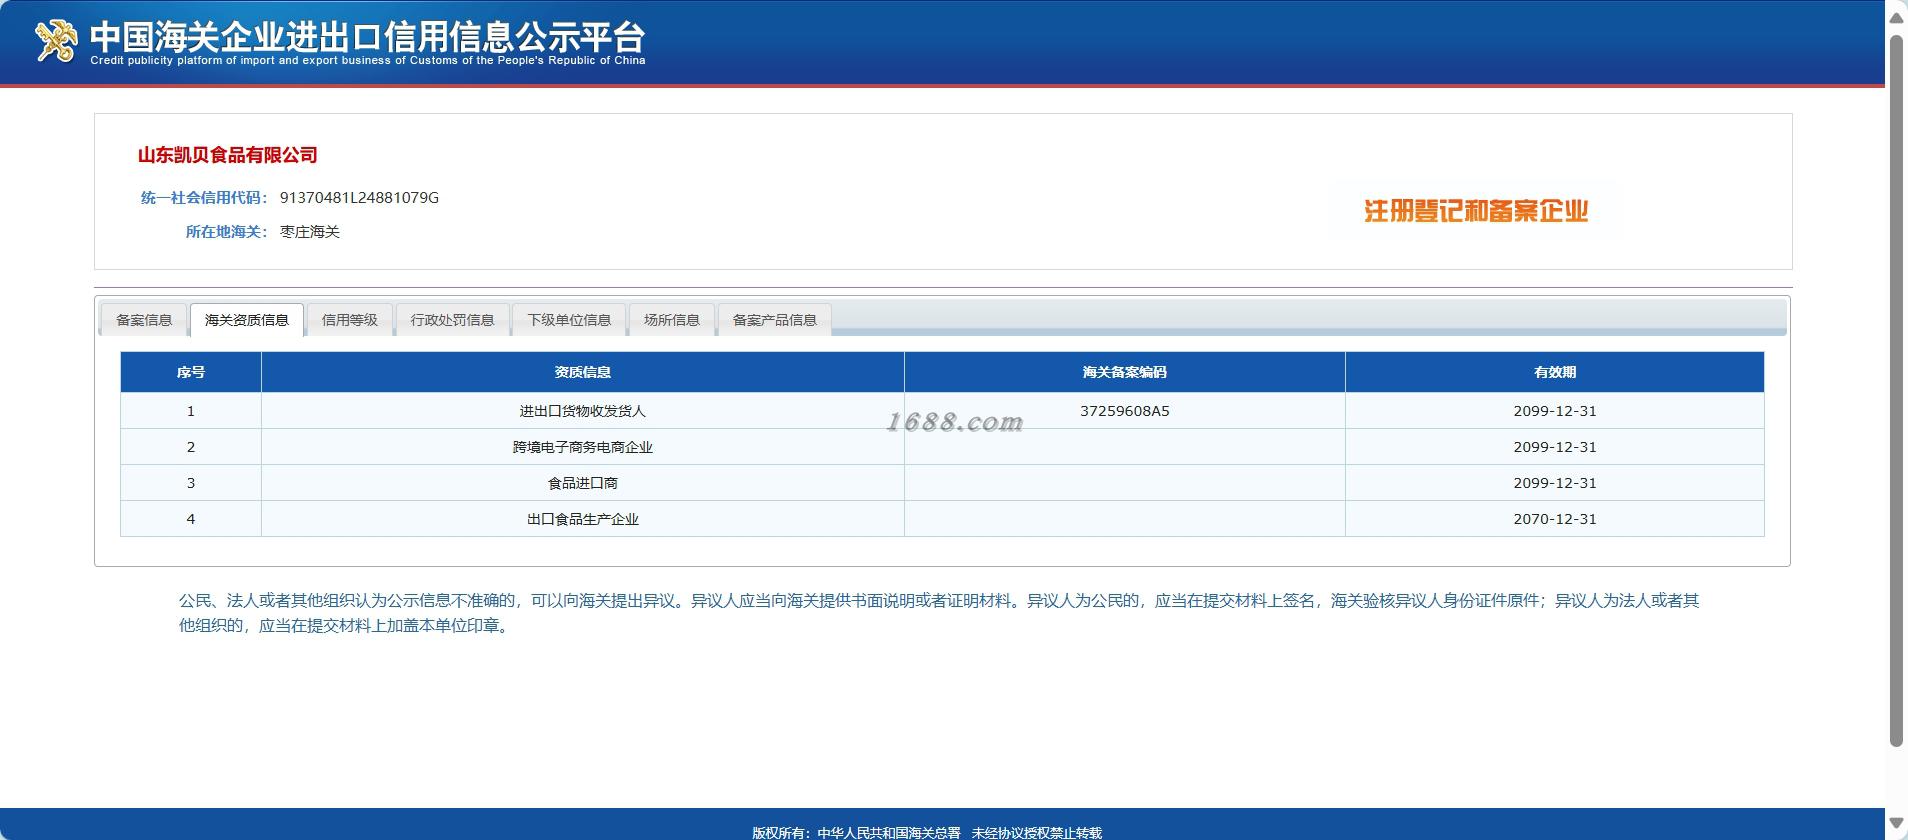
Task: Click the 2099-12-31 date in 食品进口商 row
Action: [1555, 483]
